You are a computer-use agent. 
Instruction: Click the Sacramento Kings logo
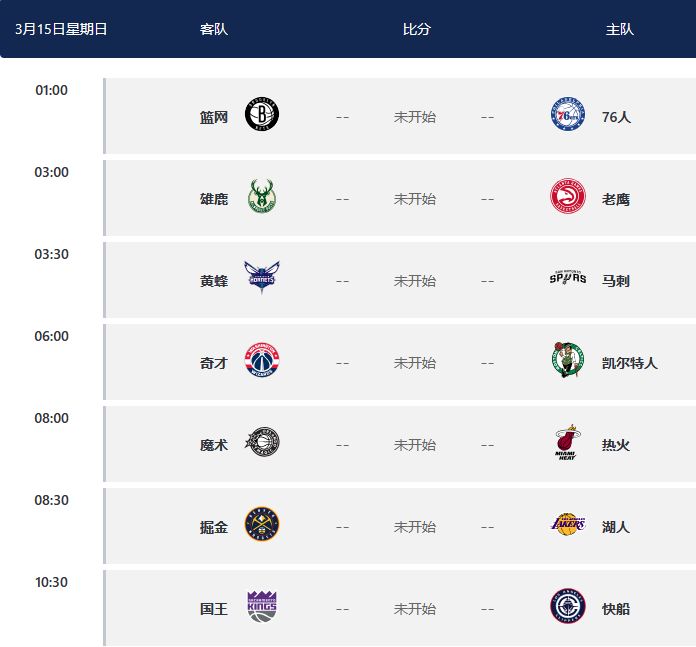[x=262, y=606]
